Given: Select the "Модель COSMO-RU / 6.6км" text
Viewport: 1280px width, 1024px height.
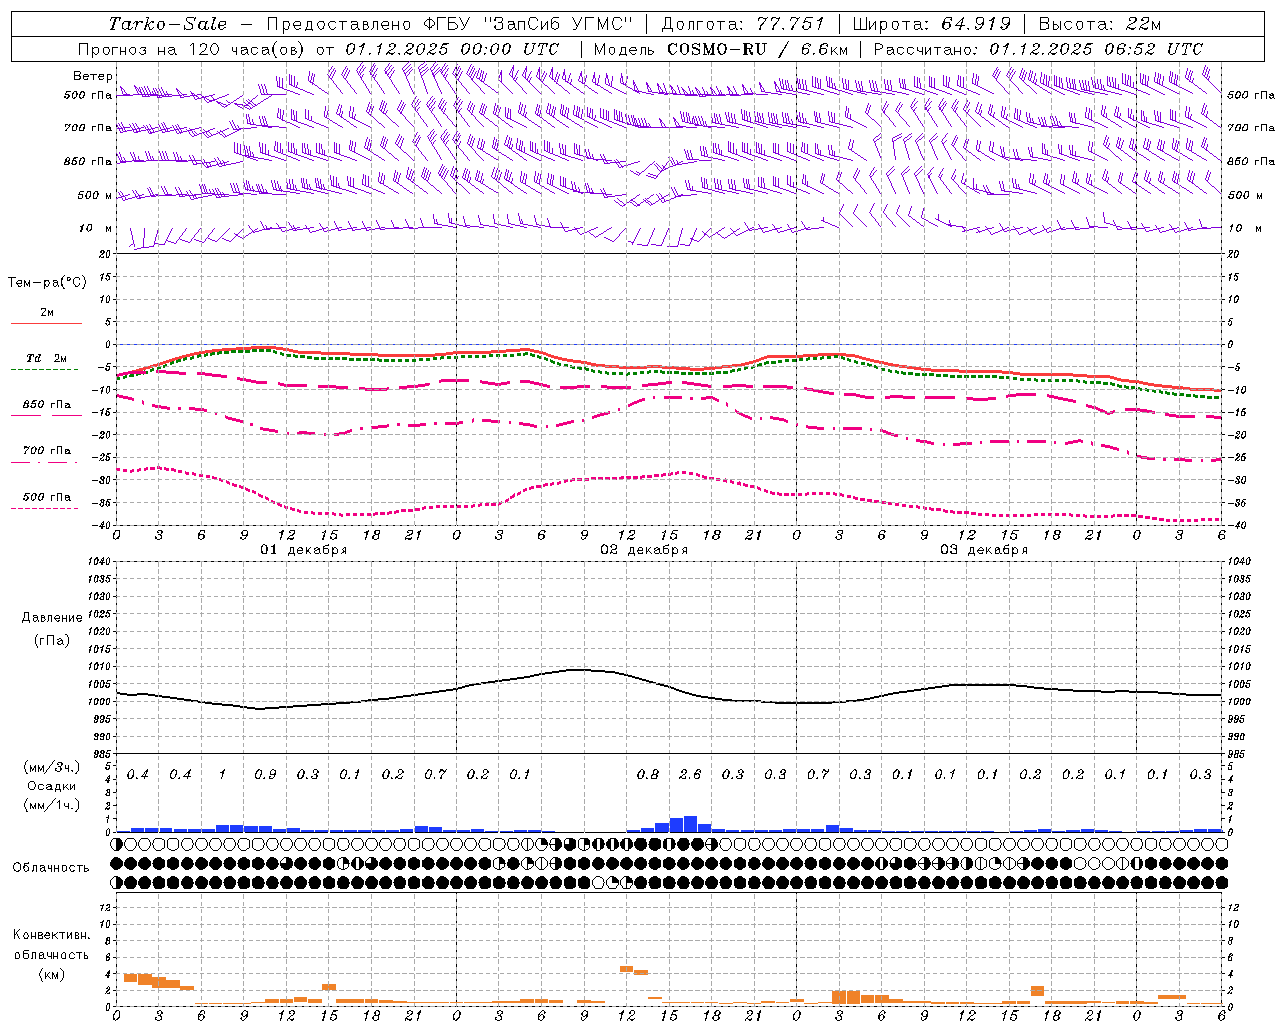Looking at the screenshot, I should pos(721,49).
